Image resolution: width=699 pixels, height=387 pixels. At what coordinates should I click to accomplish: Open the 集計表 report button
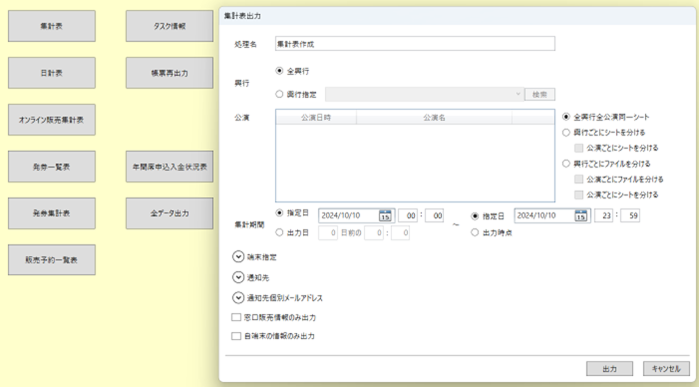click(52, 26)
